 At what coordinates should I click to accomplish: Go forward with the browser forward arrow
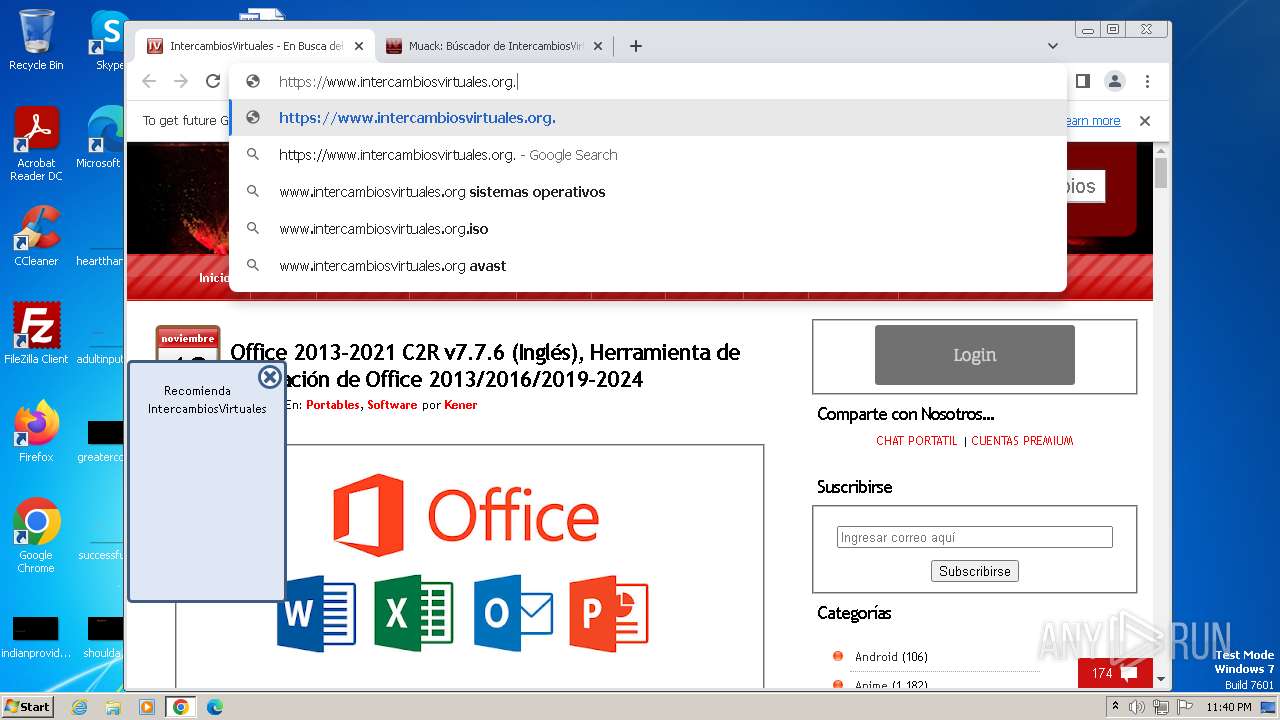click(x=181, y=81)
